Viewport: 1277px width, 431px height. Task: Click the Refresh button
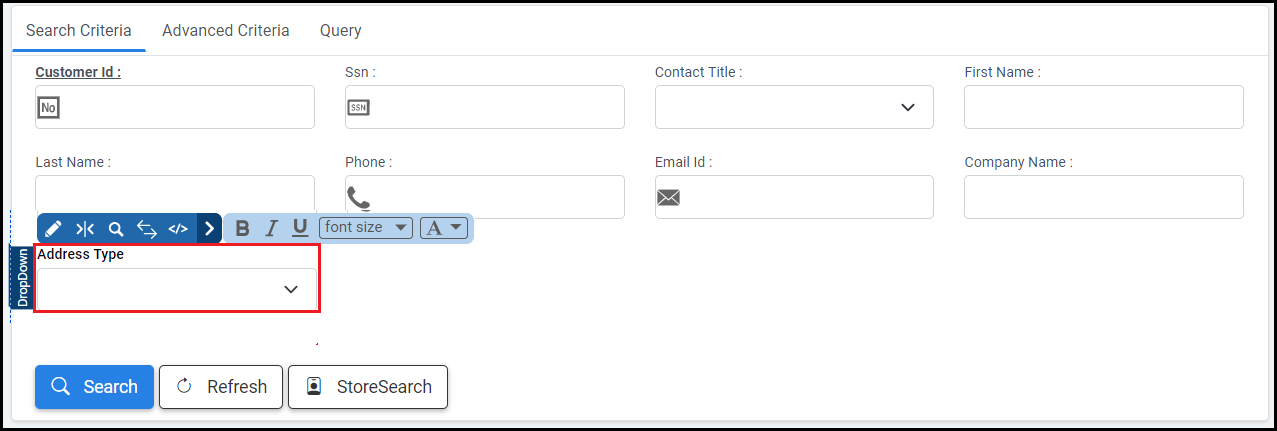click(221, 387)
